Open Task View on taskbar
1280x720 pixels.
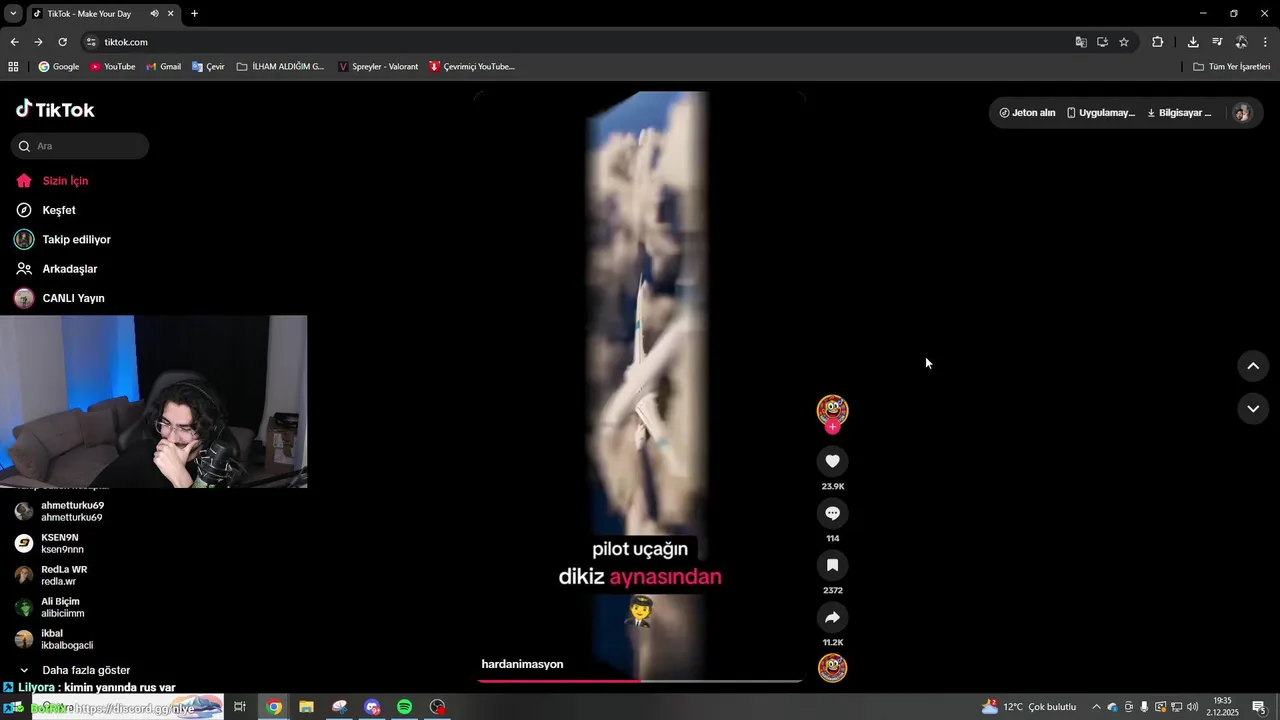pos(240,707)
